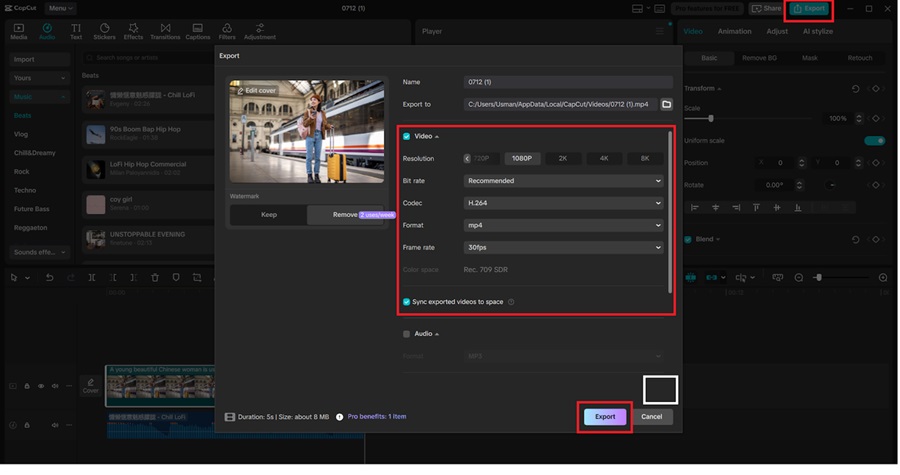Add keyframe diamond for Scale
The width and height of the screenshot is (900, 475).
[876, 119]
